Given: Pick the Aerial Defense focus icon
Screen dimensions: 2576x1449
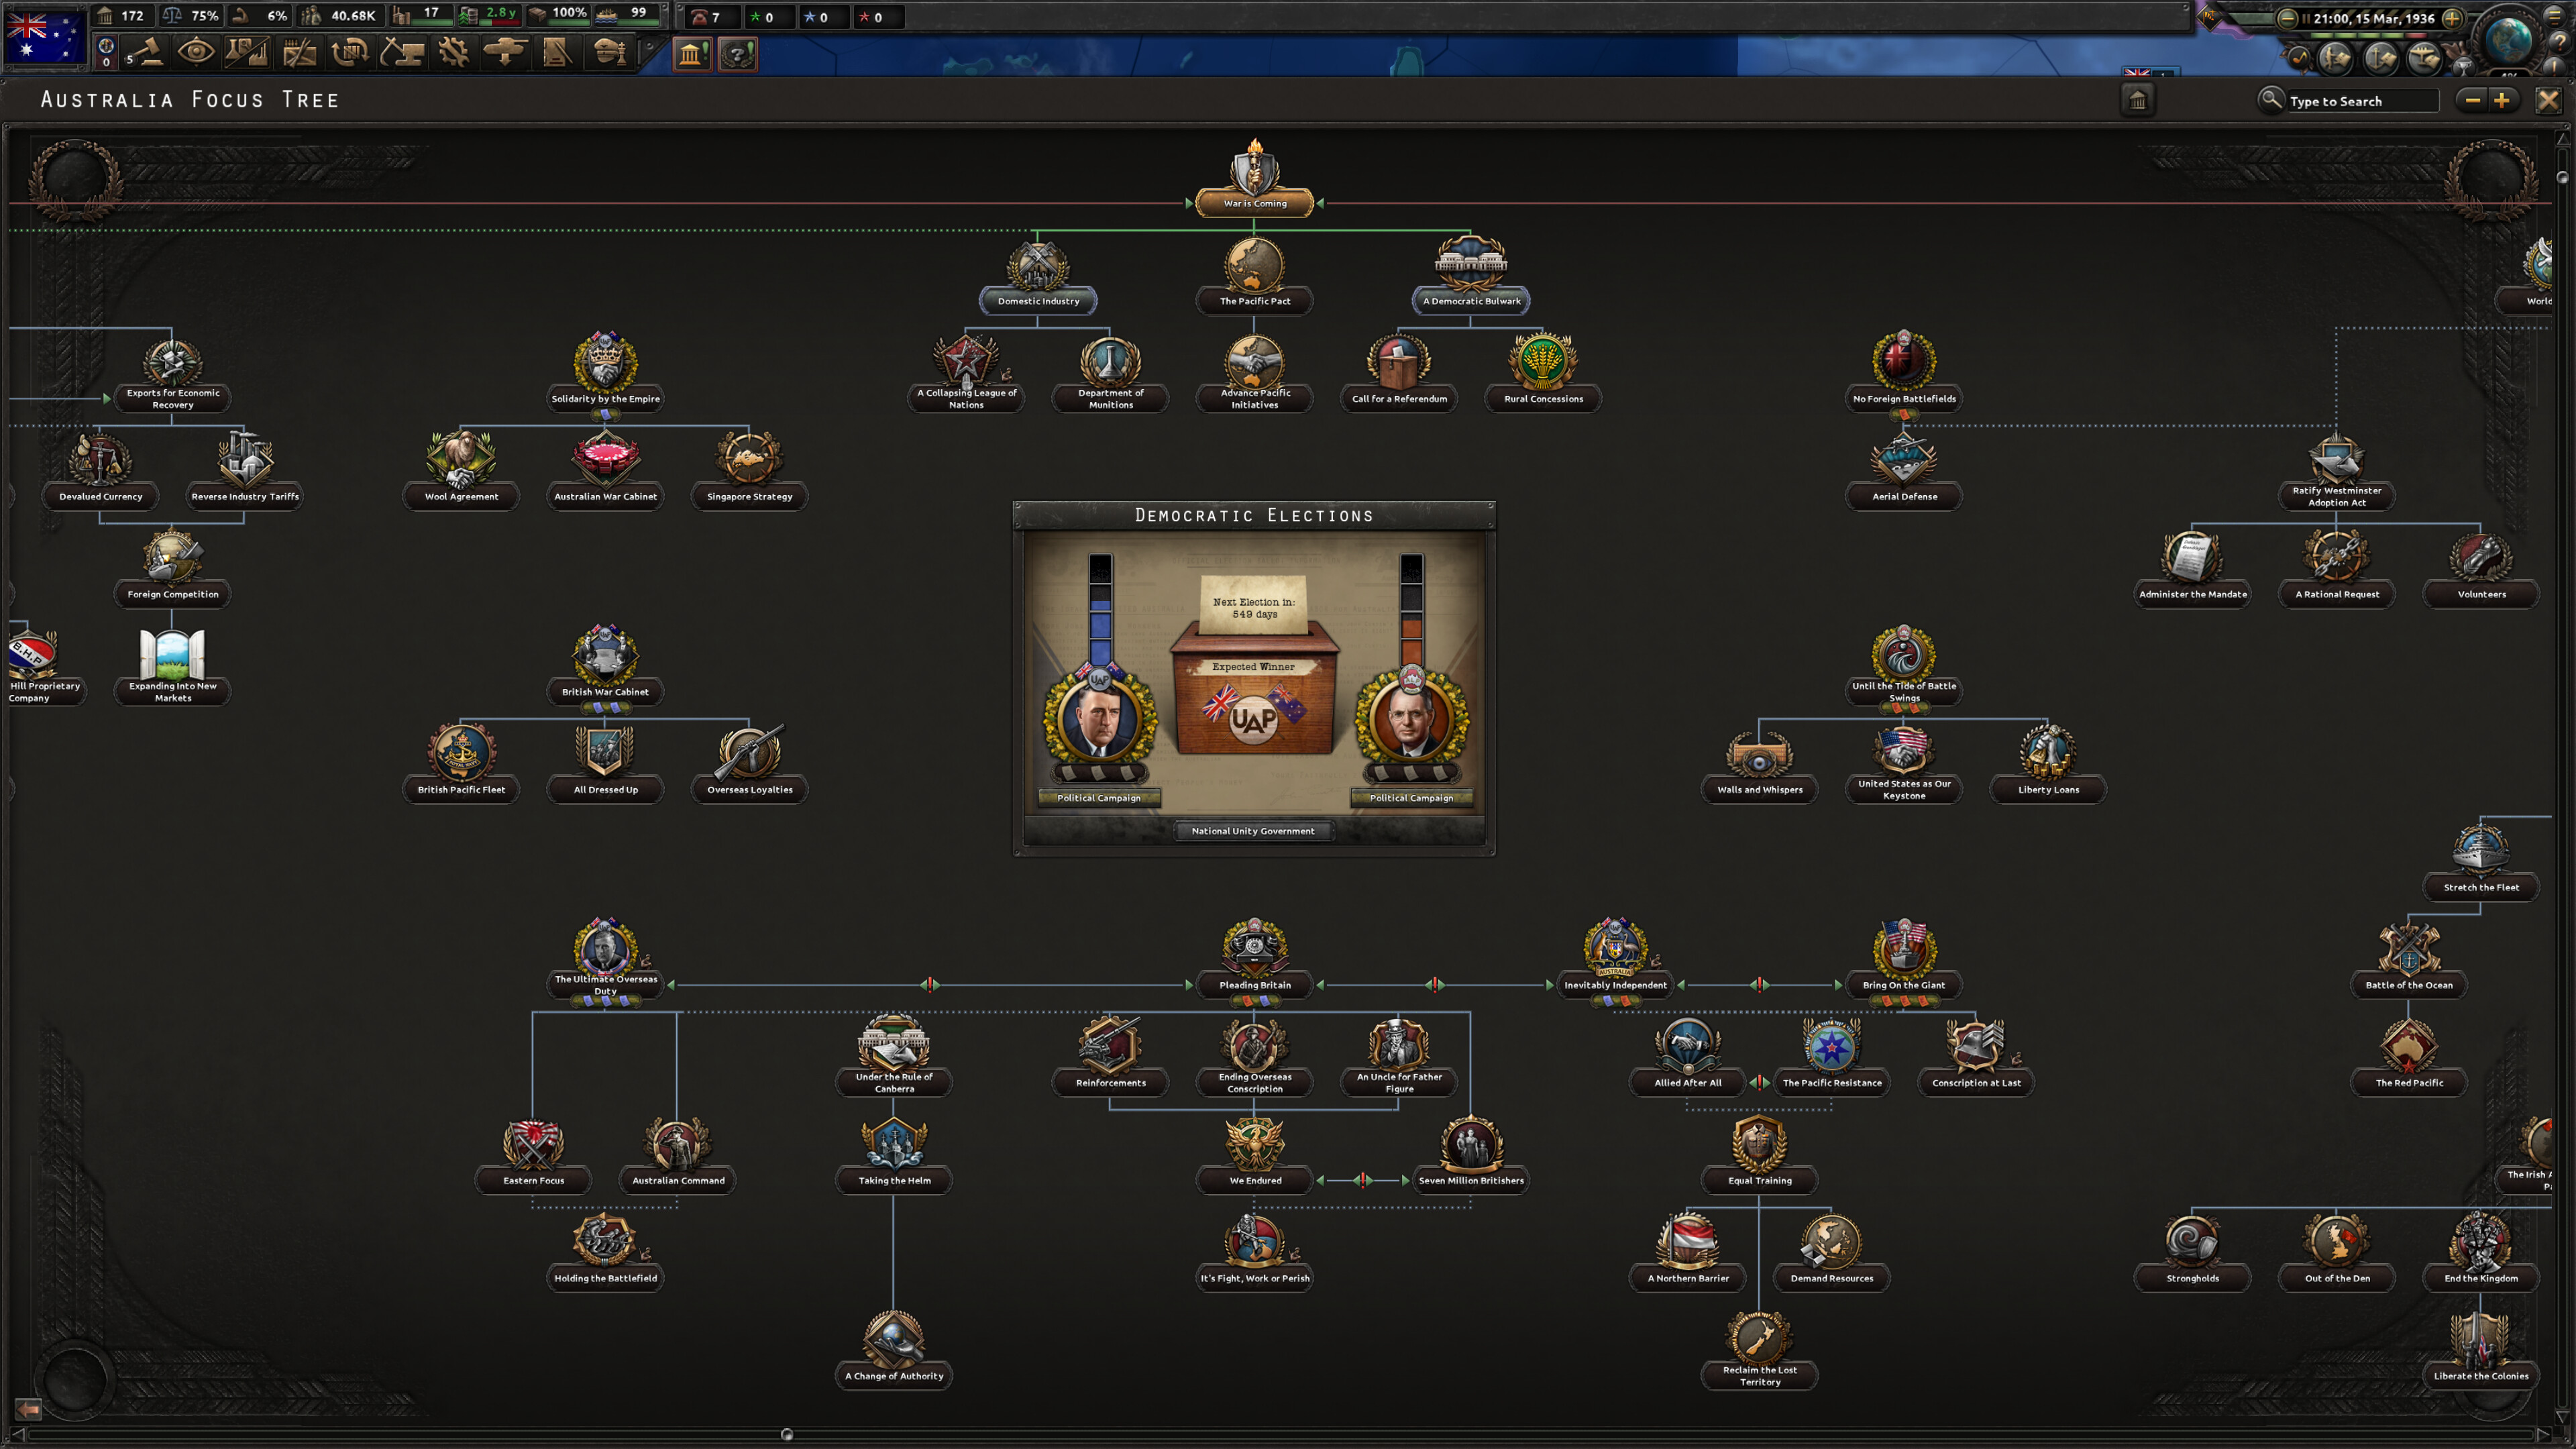Looking at the screenshot, I should pos(1904,459).
